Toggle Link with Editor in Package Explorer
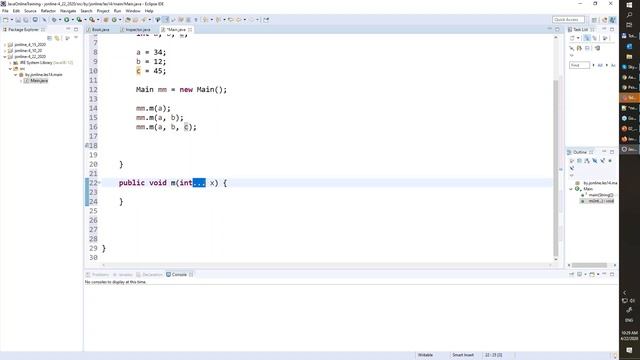 pos(57,38)
